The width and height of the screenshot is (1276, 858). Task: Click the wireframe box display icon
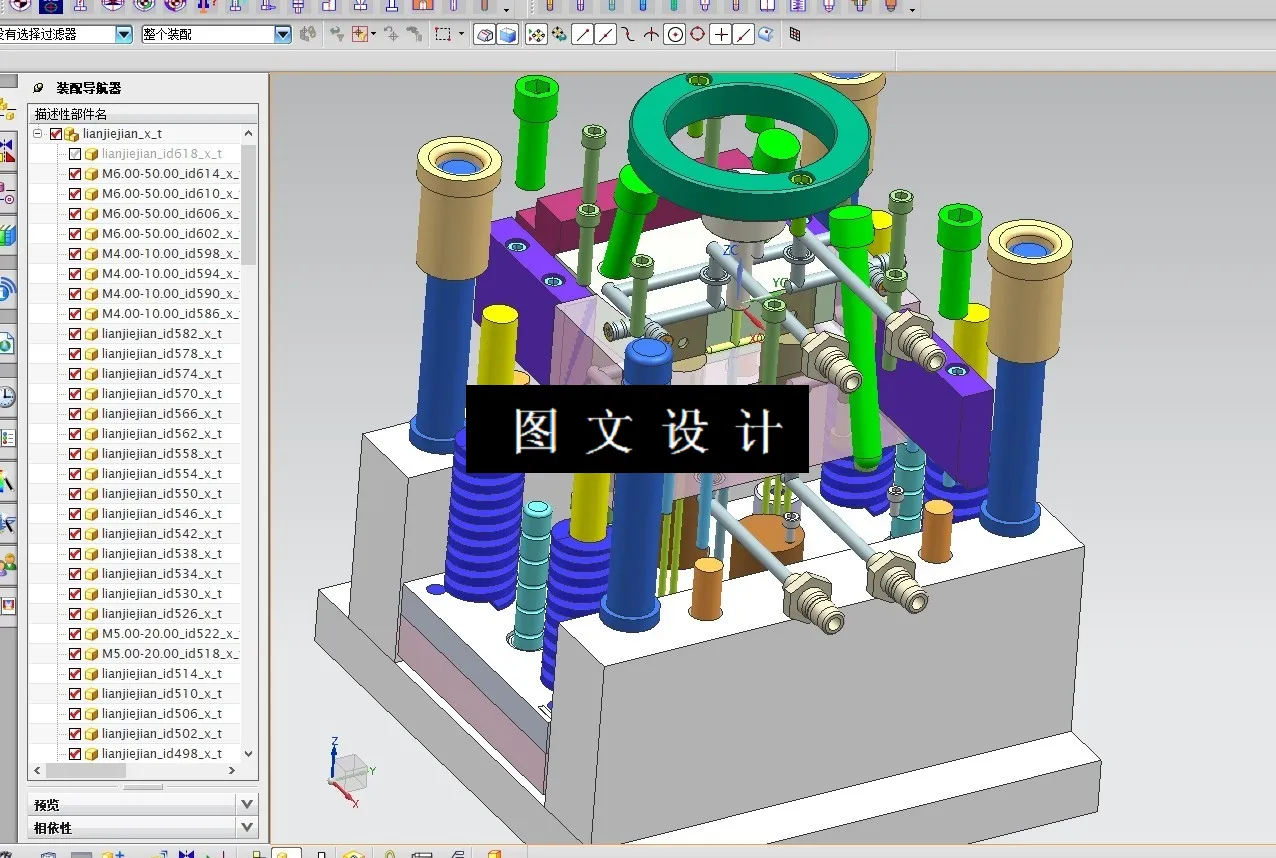(x=485, y=35)
